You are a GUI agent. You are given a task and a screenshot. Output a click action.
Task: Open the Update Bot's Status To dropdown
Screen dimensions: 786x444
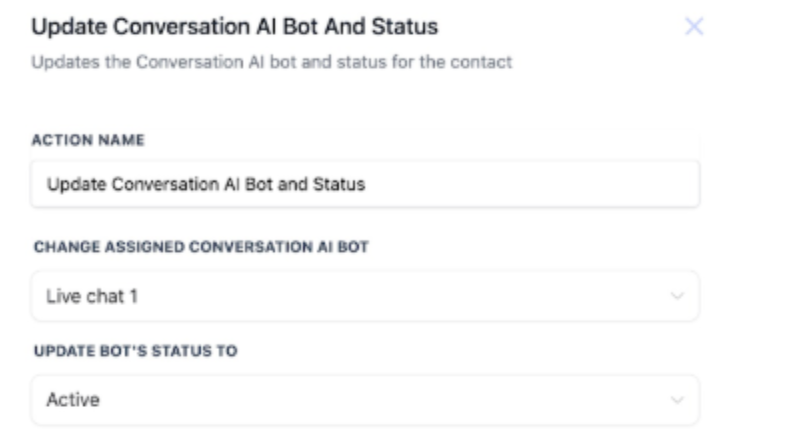pos(365,400)
